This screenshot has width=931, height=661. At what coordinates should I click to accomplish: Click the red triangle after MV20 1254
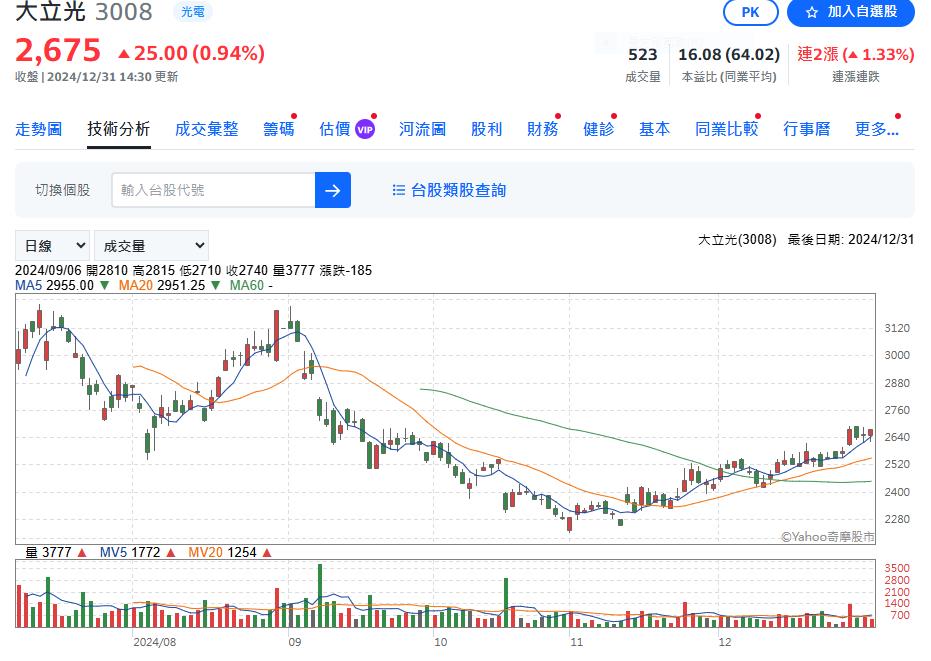[x=266, y=552]
